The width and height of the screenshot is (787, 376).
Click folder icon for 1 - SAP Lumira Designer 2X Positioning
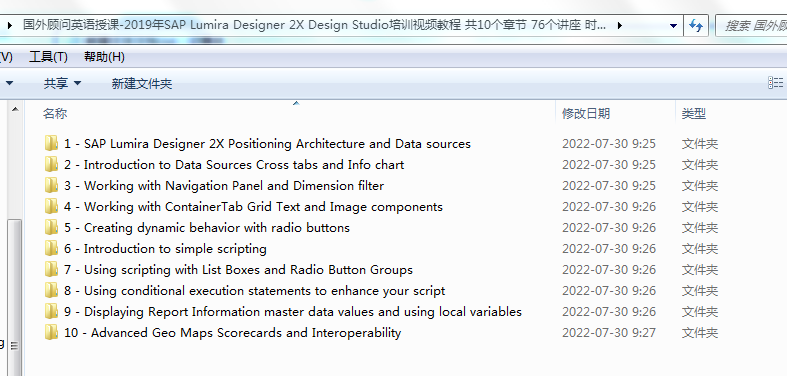pyautogui.click(x=51, y=144)
